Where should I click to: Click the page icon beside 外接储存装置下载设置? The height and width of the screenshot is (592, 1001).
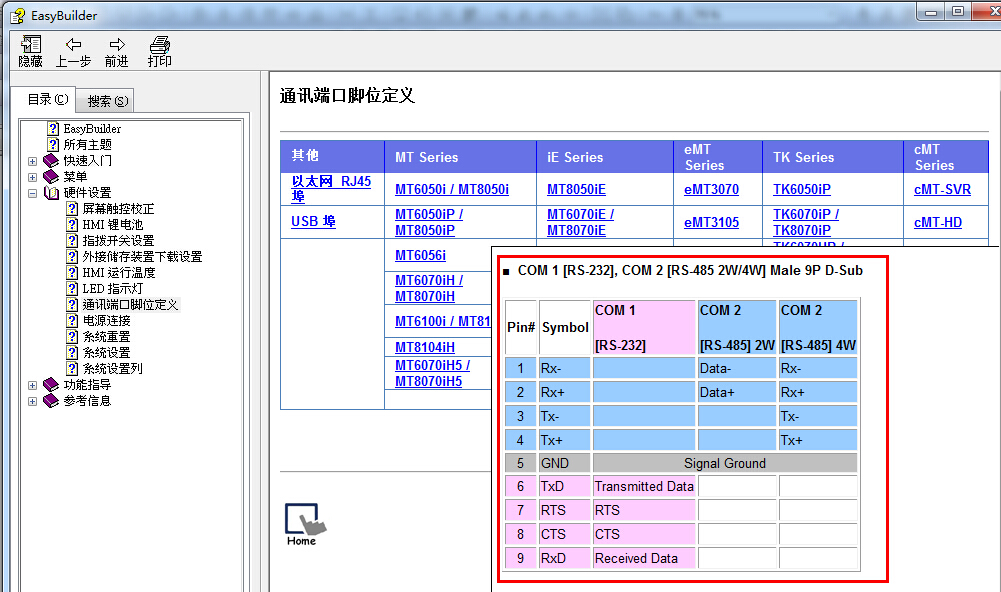pyautogui.click(x=73, y=256)
